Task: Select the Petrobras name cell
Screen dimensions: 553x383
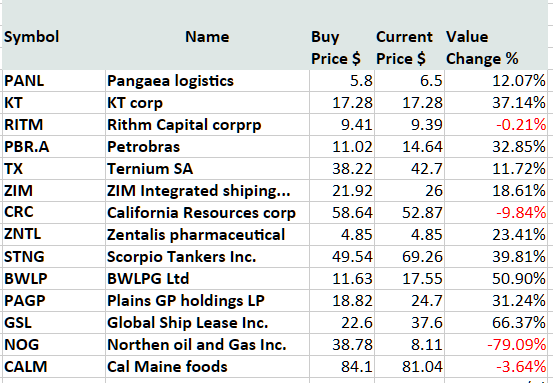Action: [207, 147]
